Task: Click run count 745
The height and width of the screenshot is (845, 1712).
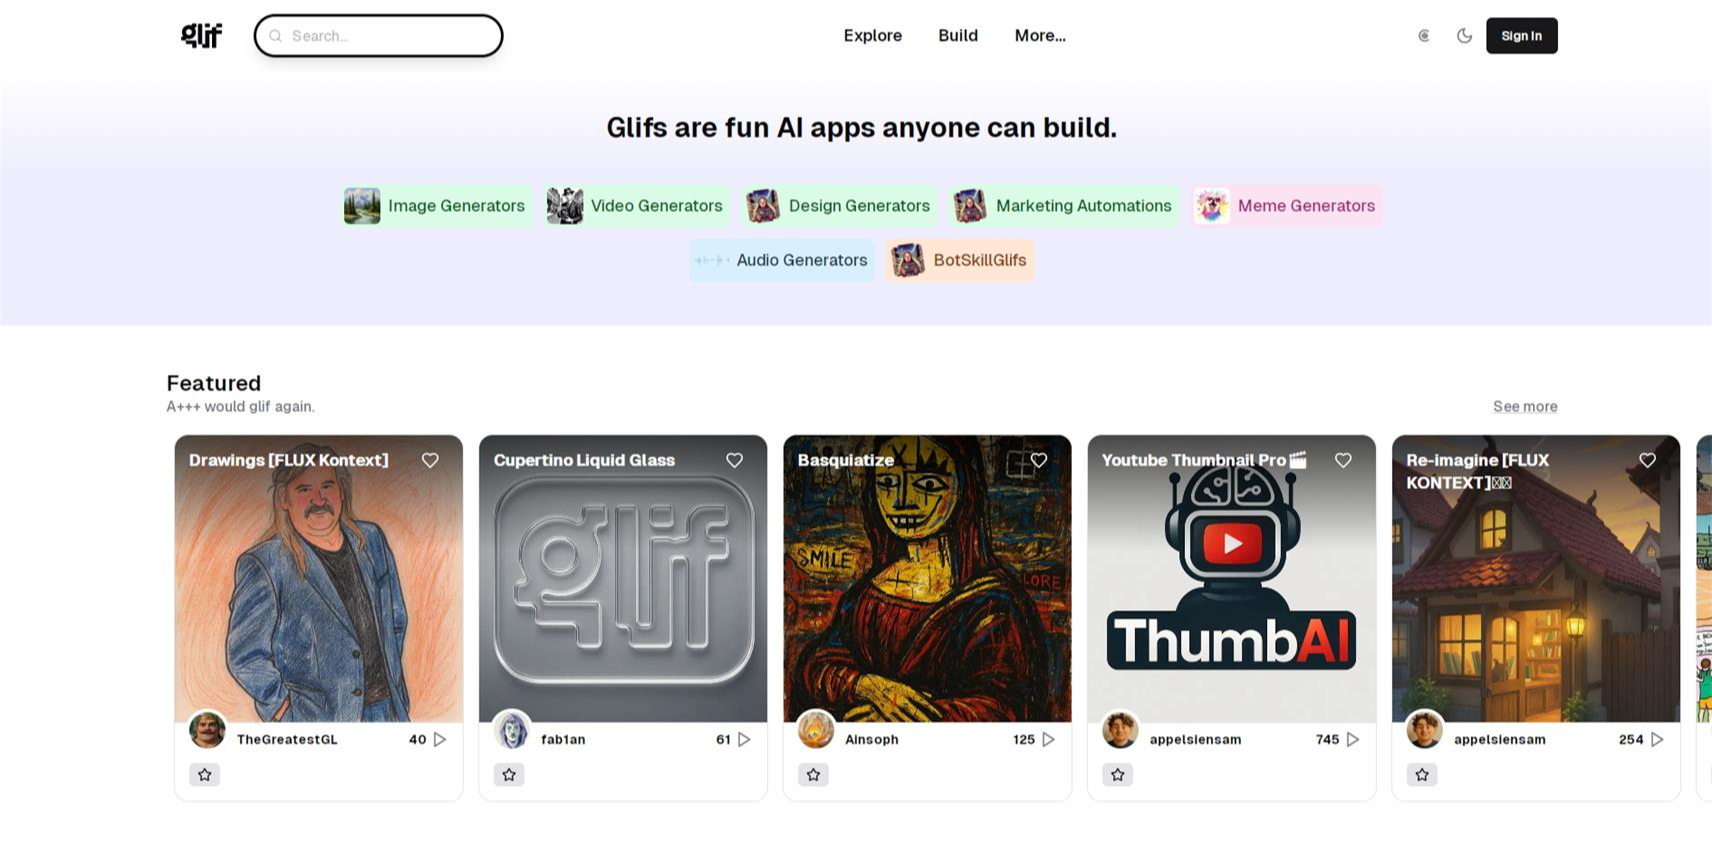Action: [1327, 740]
